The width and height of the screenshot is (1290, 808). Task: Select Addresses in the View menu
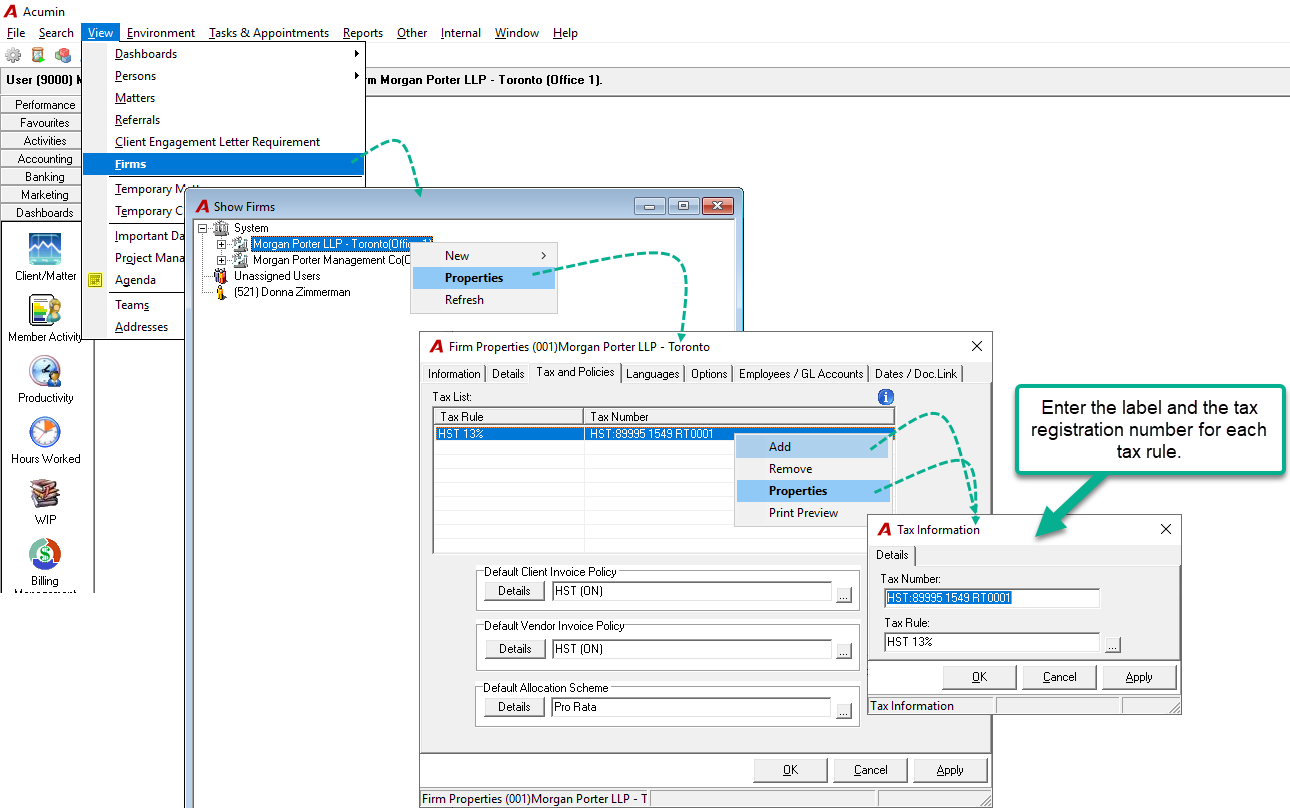[x=142, y=327]
